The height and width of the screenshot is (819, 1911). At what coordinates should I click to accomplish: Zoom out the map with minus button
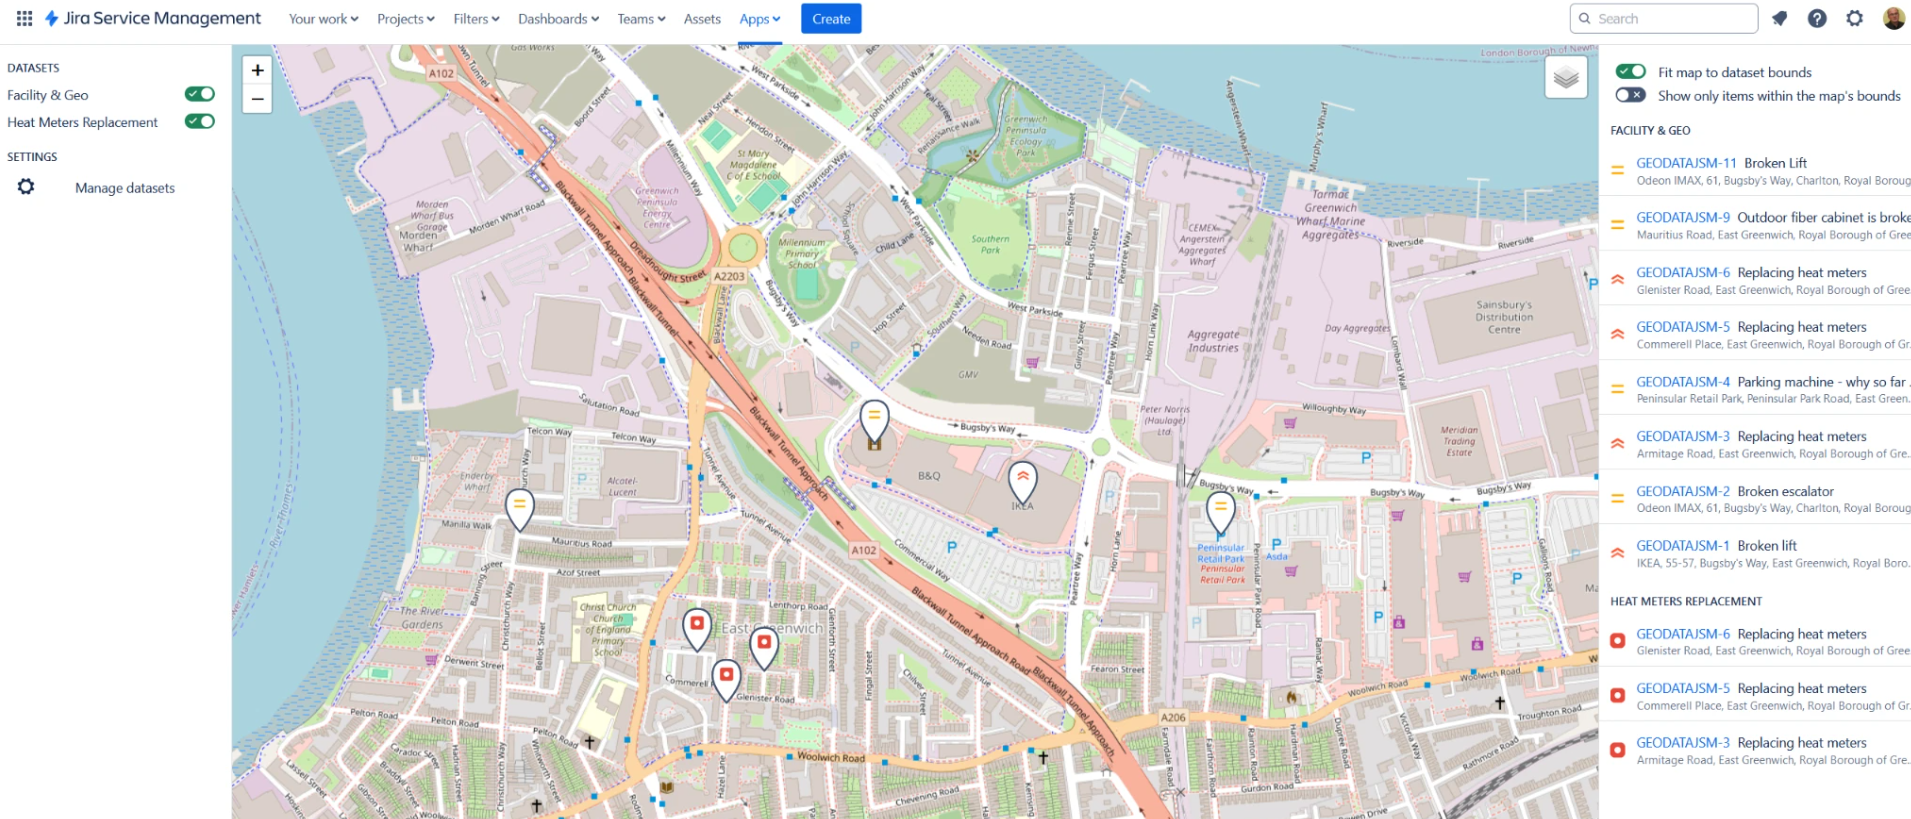pyautogui.click(x=257, y=98)
